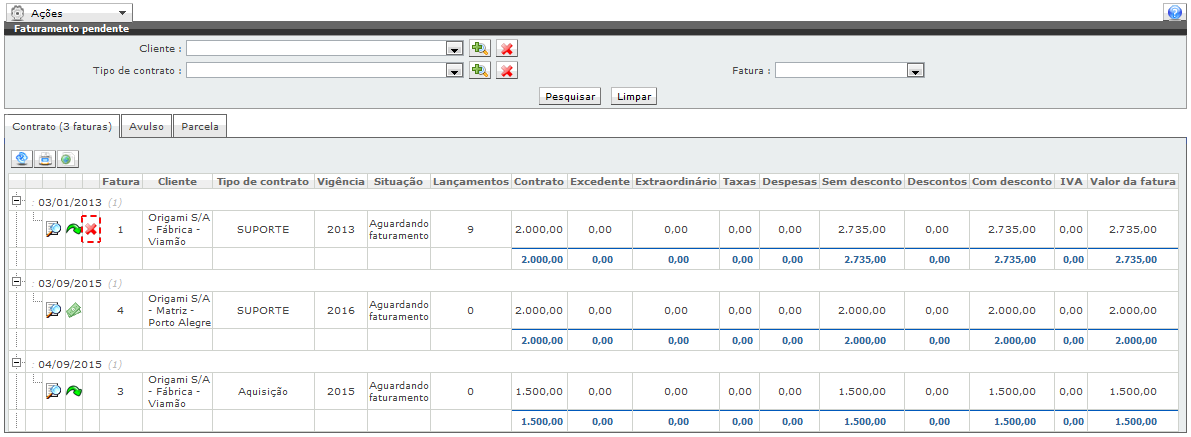Click the red X icon on fatura 1 row
This screenshot has height=437, width=1191.
(x=91, y=229)
